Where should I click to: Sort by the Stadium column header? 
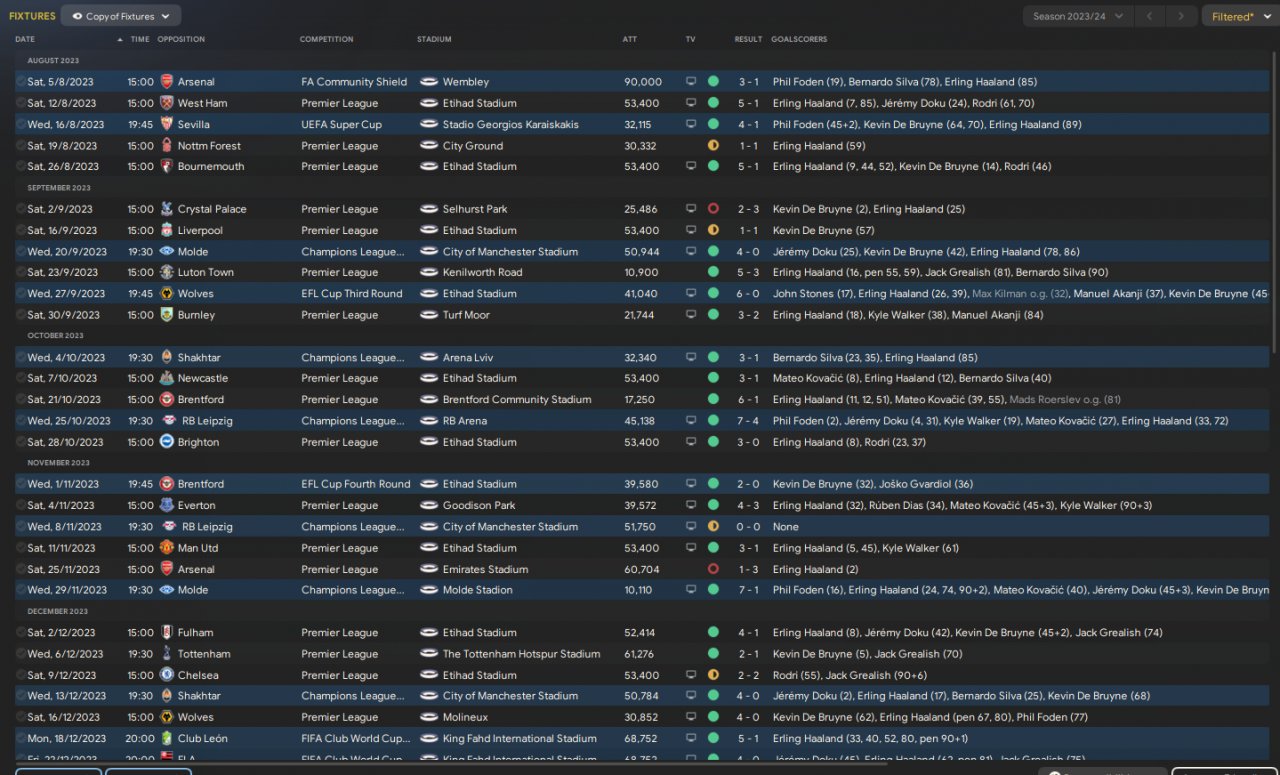click(x=434, y=39)
